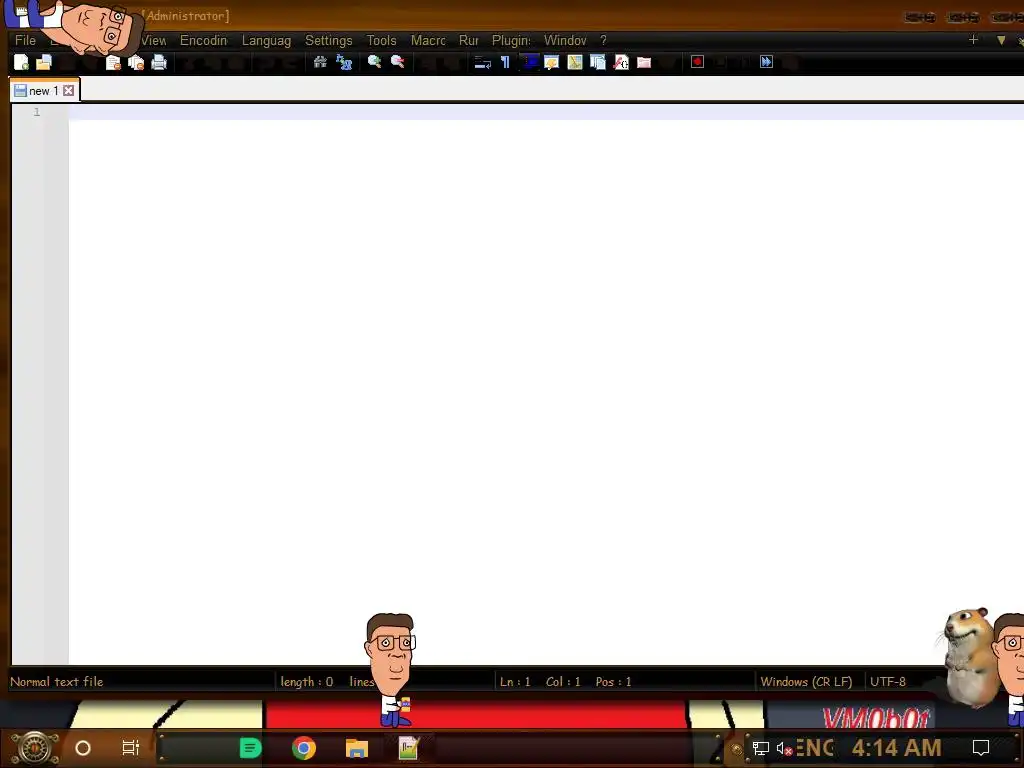Click the Zoom Out magnifier icon
Image resolution: width=1024 pixels, height=768 pixels.
coord(397,62)
